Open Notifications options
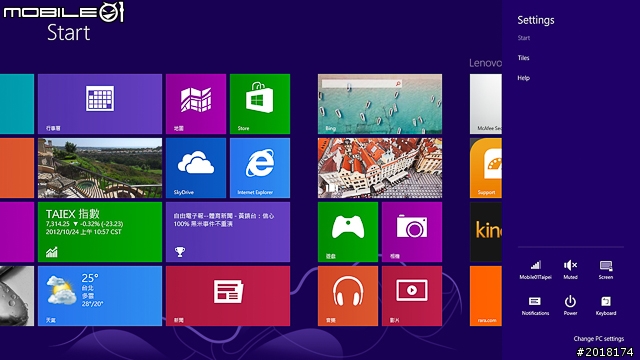The height and width of the screenshot is (360, 640). tap(535, 306)
